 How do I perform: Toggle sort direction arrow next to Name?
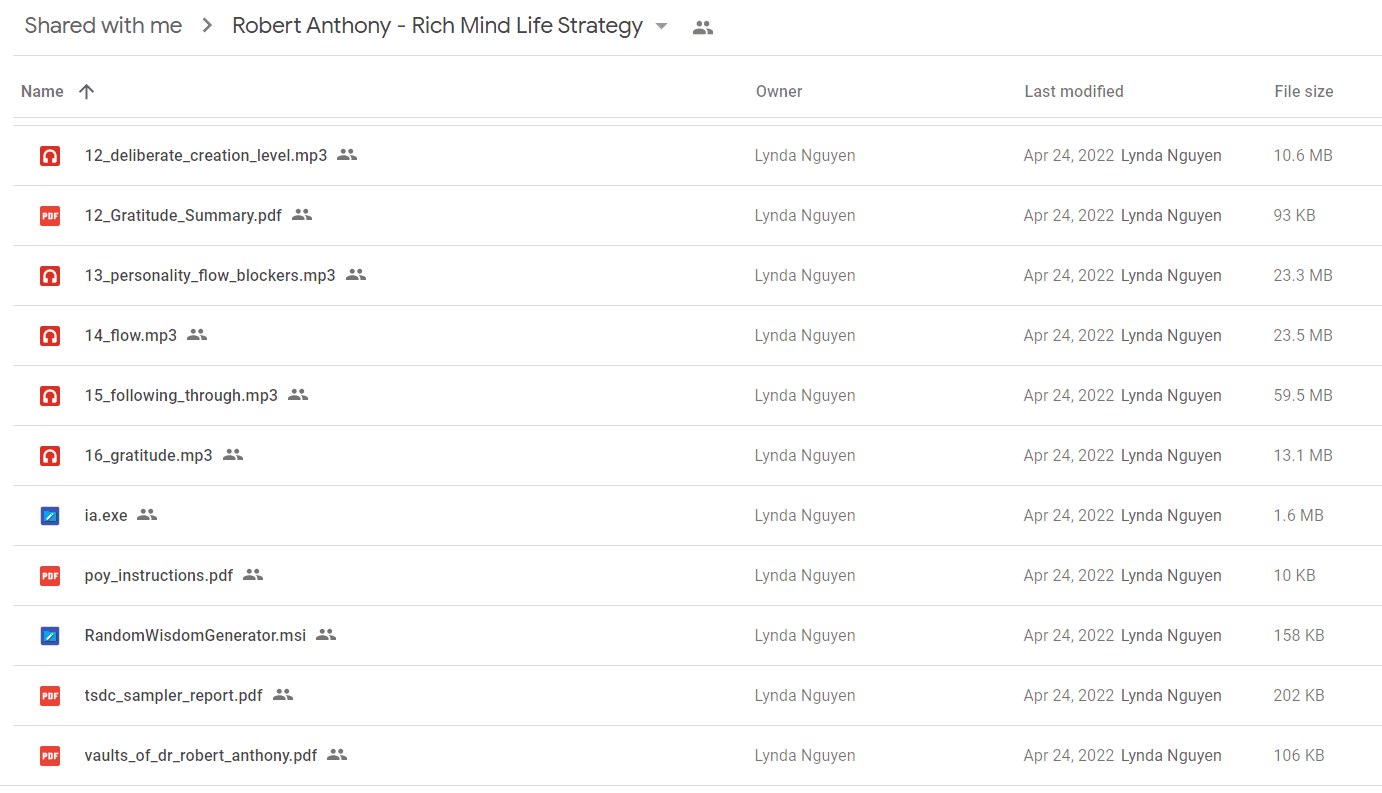point(86,91)
